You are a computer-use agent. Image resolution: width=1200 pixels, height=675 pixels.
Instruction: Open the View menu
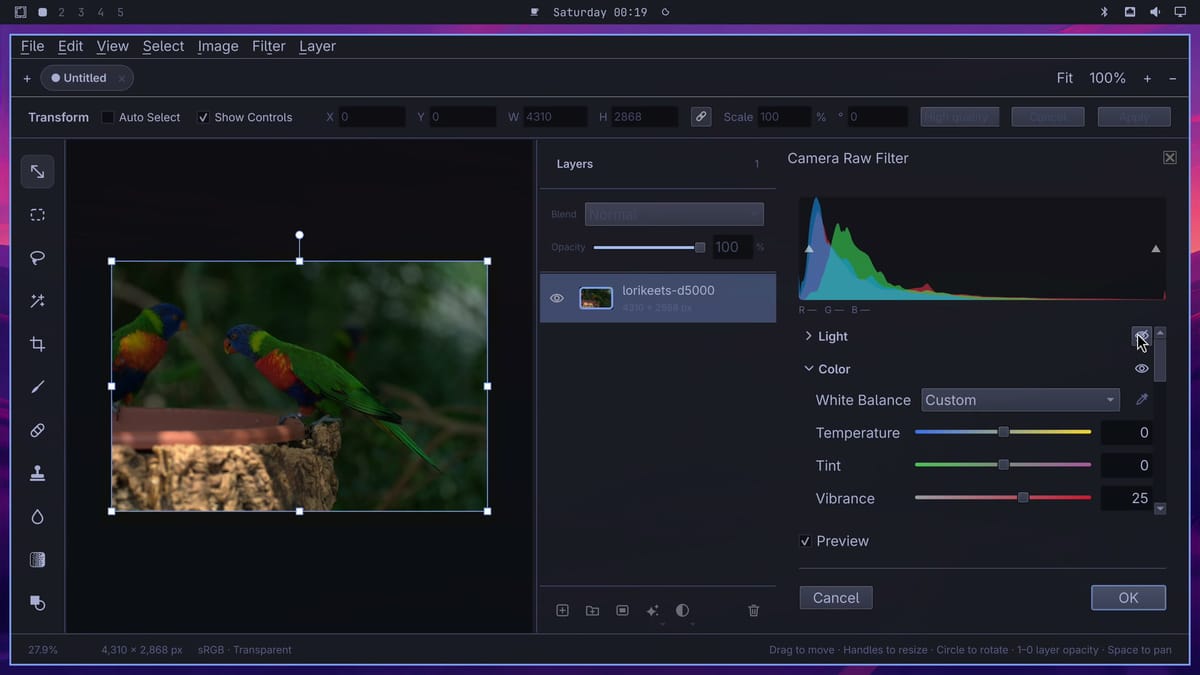click(112, 46)
